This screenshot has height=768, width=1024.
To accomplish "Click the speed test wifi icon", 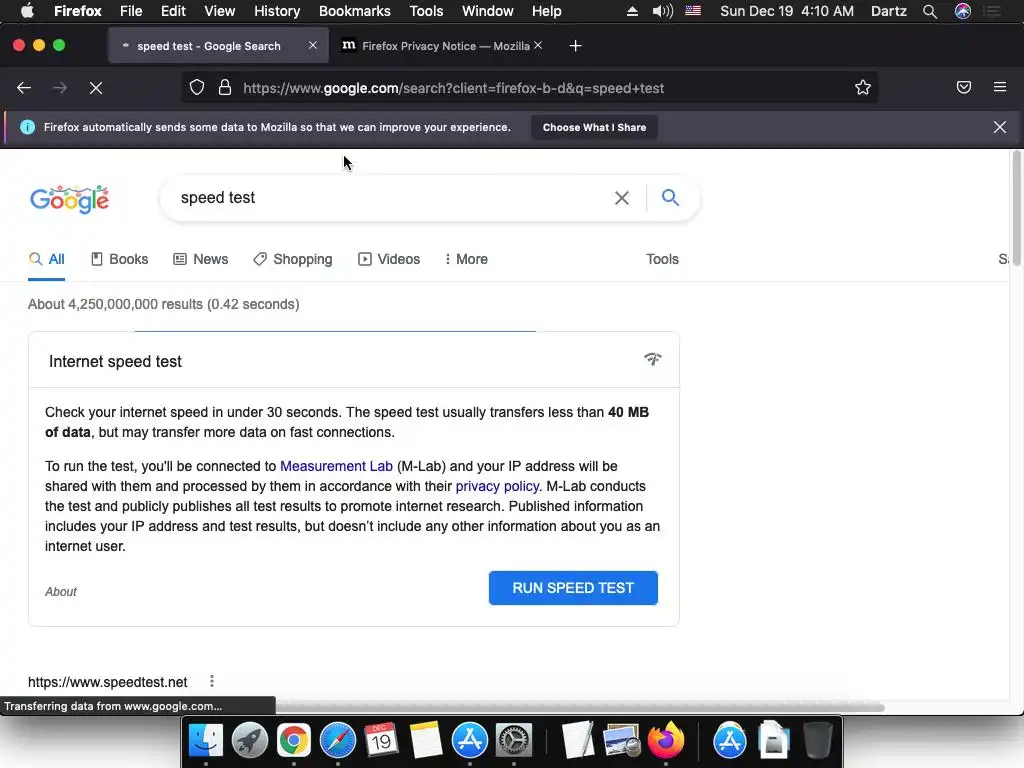I will click(652, 359).
